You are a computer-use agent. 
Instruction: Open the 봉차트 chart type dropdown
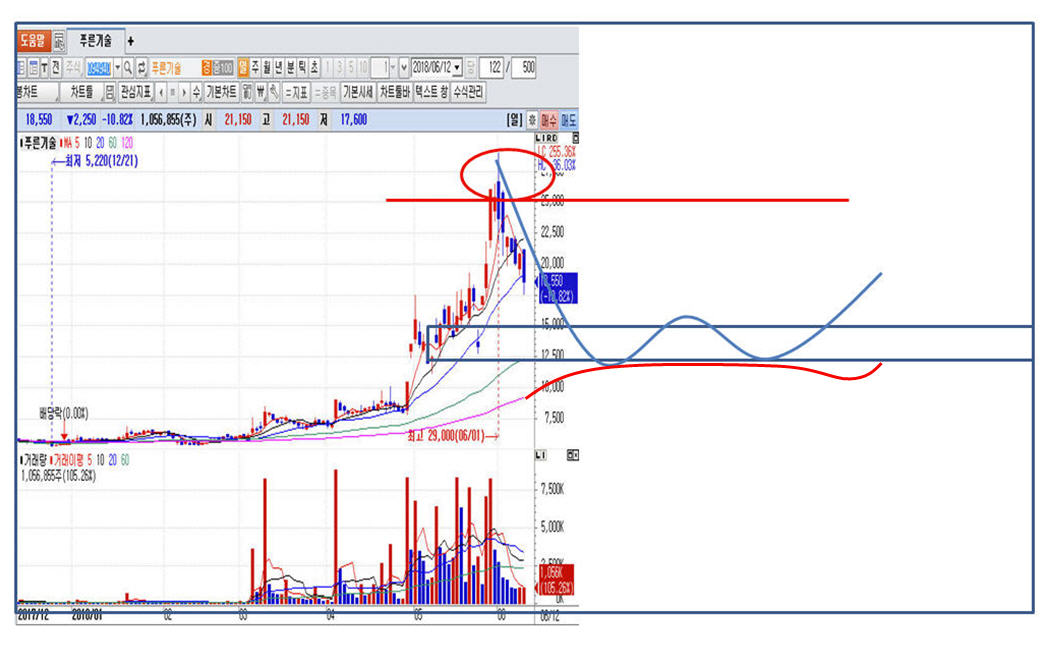[x=39, y=93]
